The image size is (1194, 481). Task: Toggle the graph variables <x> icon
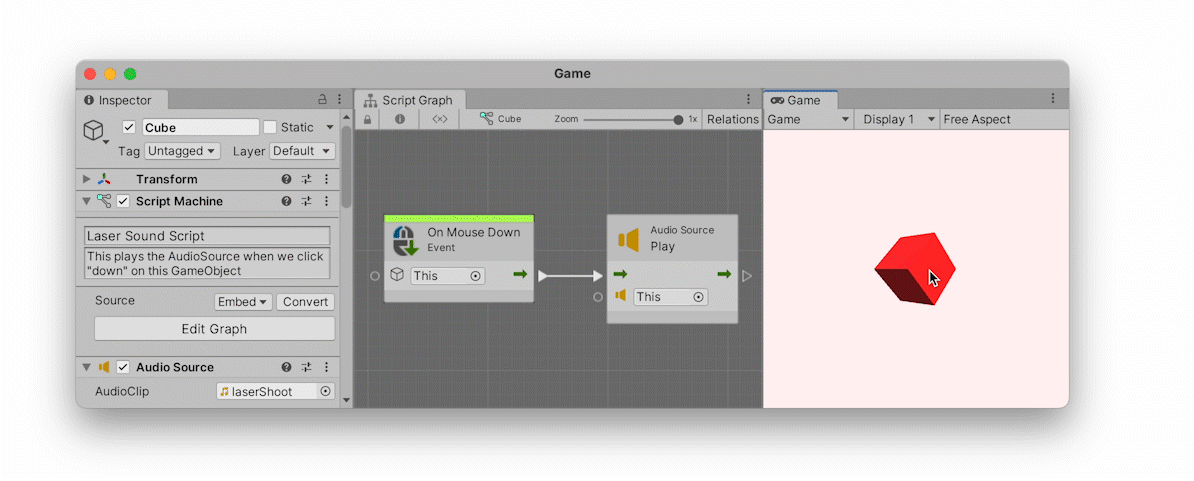(439, 119)
